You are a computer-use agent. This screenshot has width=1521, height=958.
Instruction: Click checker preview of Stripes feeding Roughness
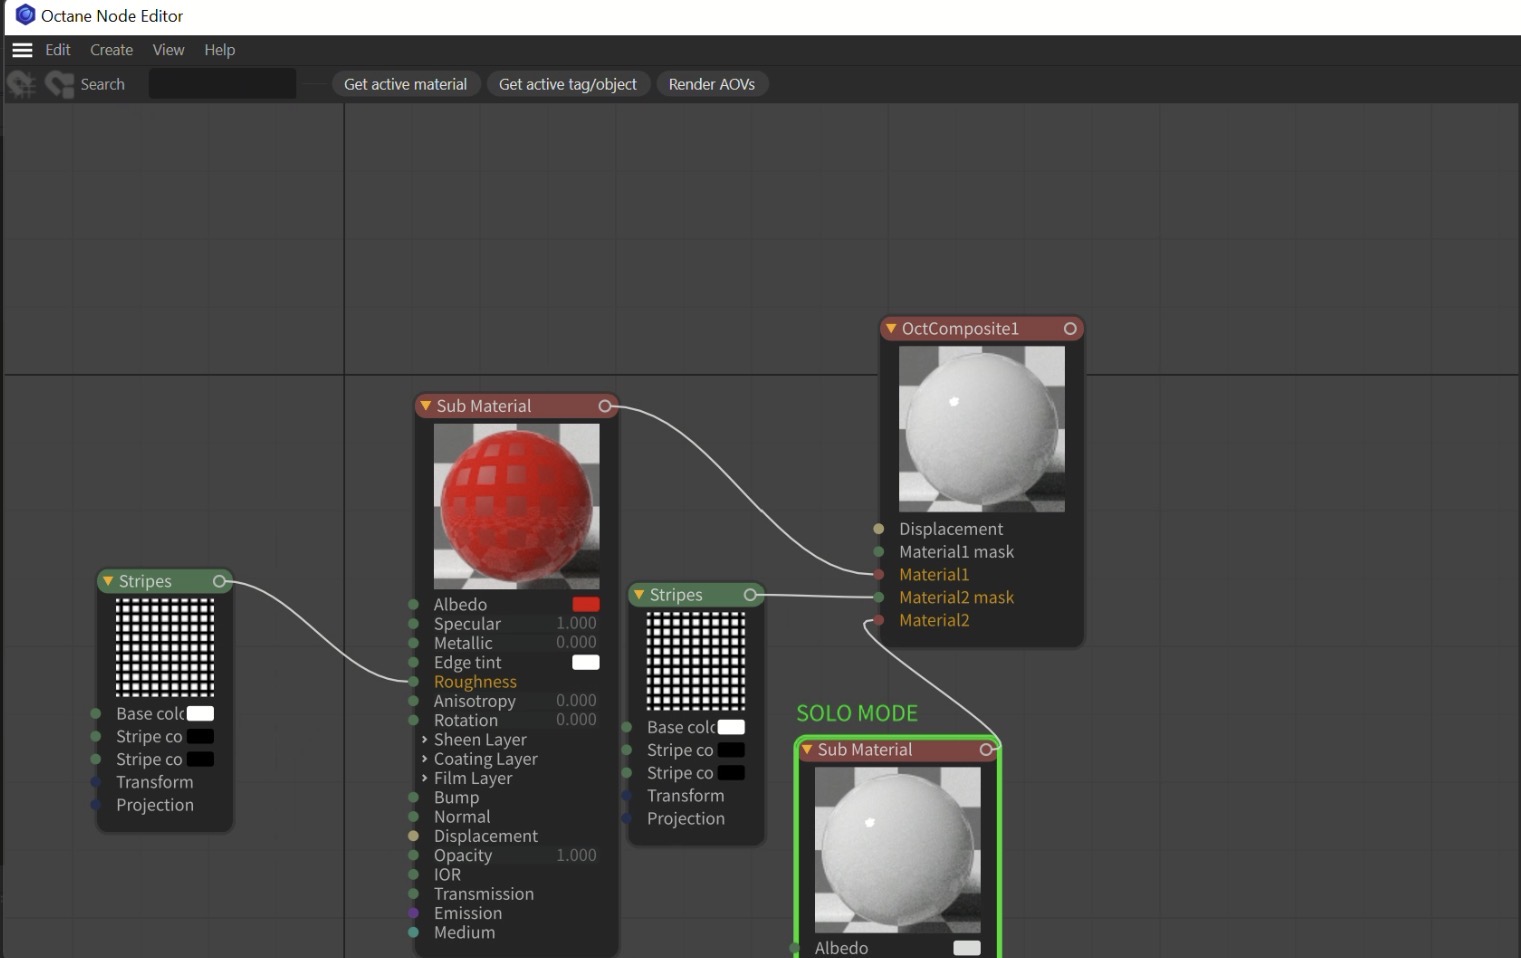coord(165,647)
